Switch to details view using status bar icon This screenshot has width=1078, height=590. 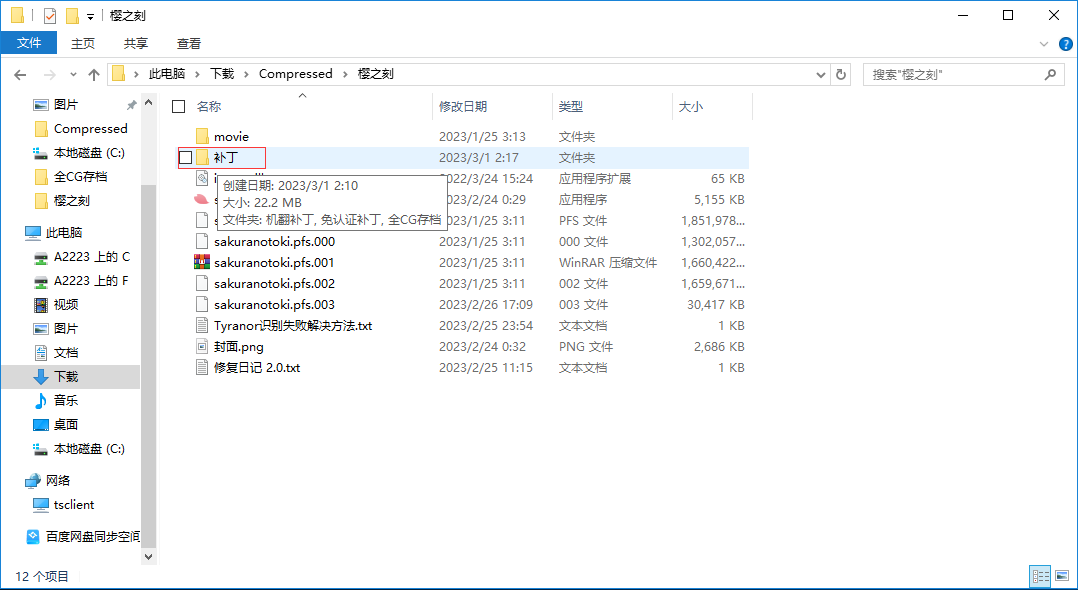(x=1040, y=576)
